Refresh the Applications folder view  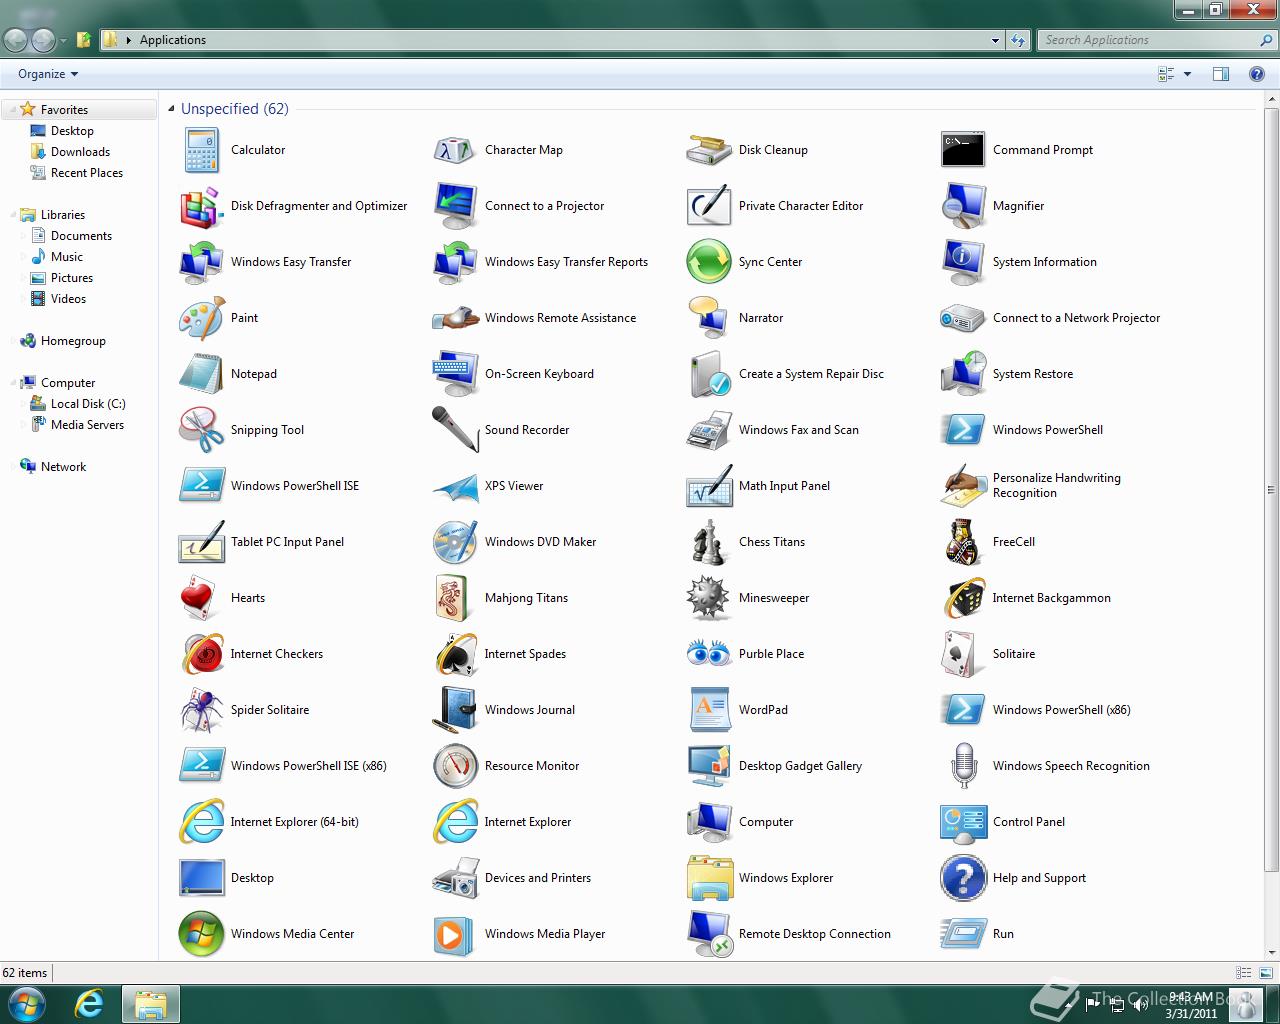pos(1018,40)
